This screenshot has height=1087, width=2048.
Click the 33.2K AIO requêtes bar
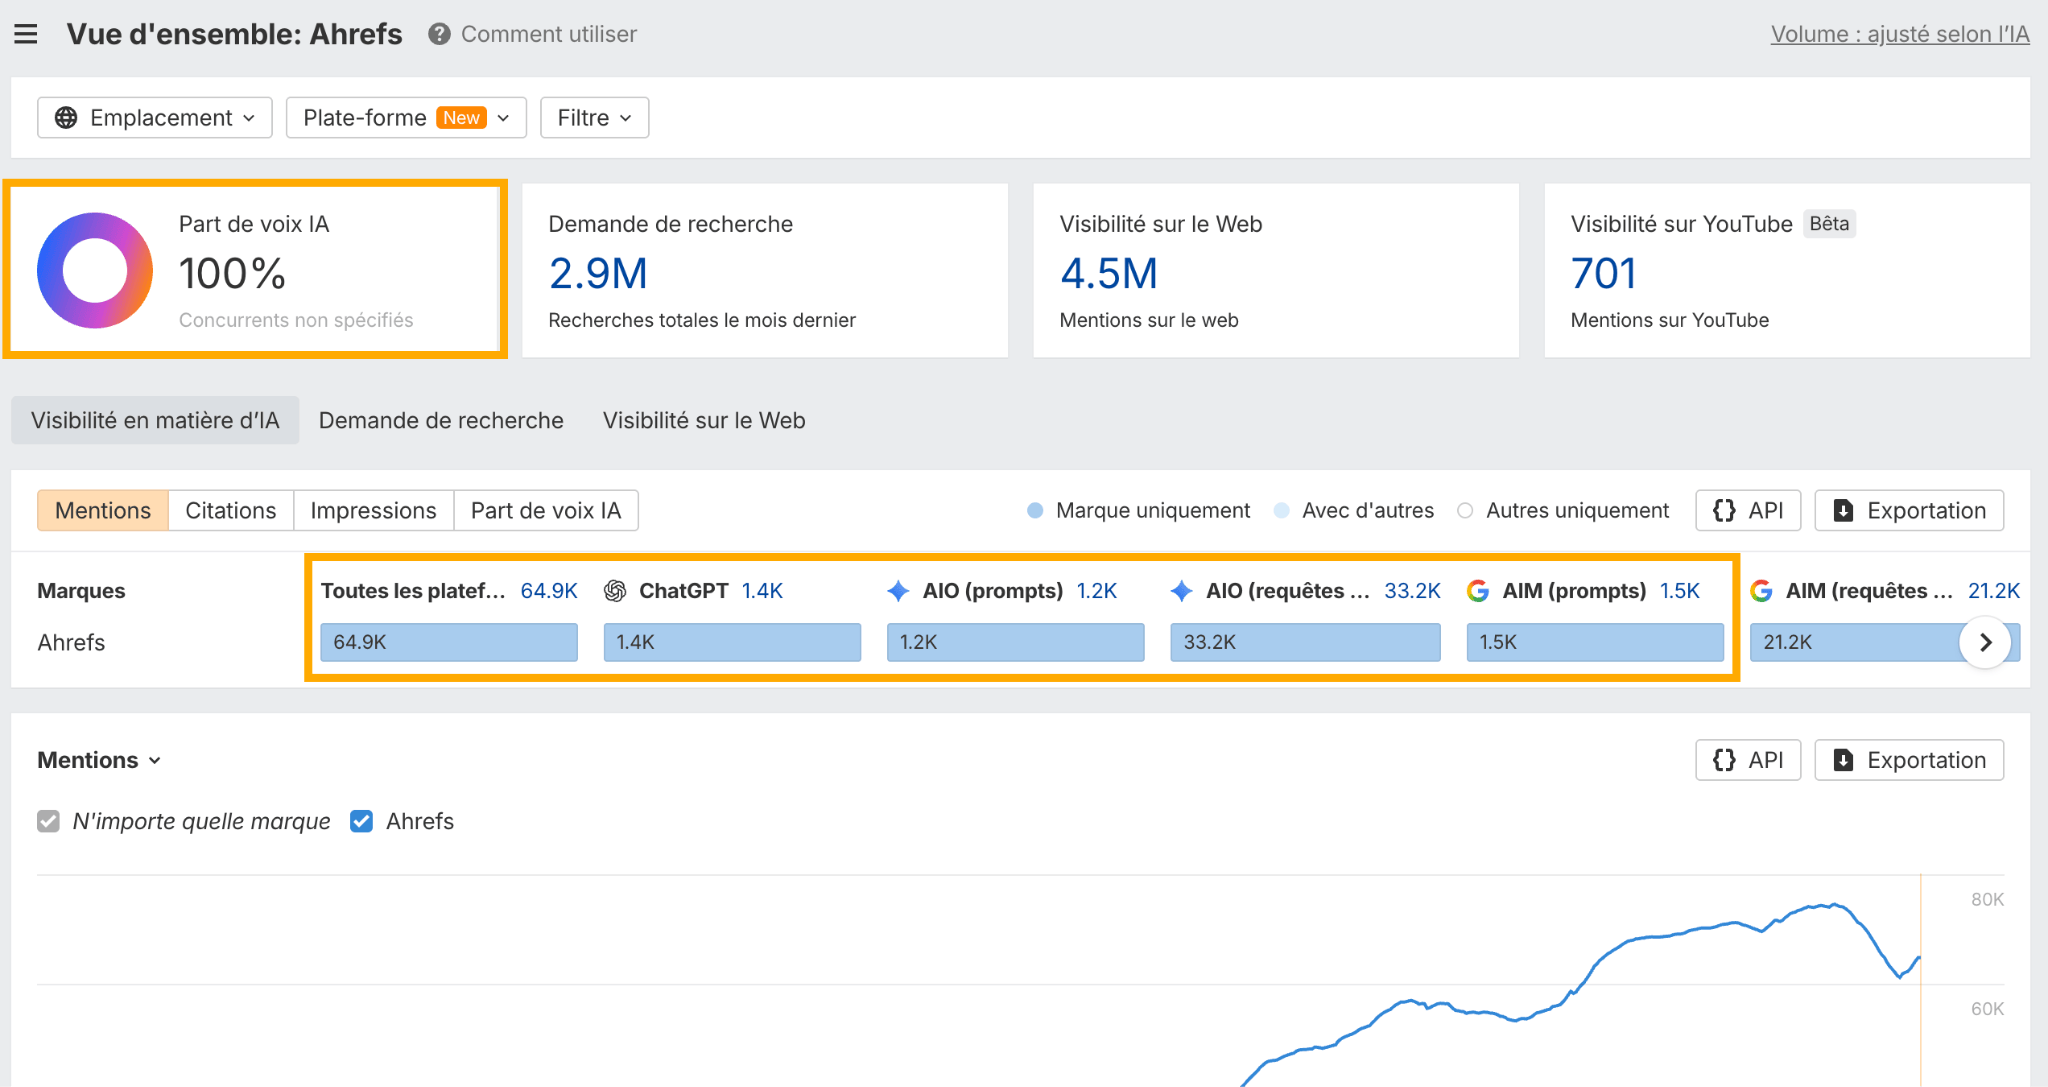coord(1305,642)
